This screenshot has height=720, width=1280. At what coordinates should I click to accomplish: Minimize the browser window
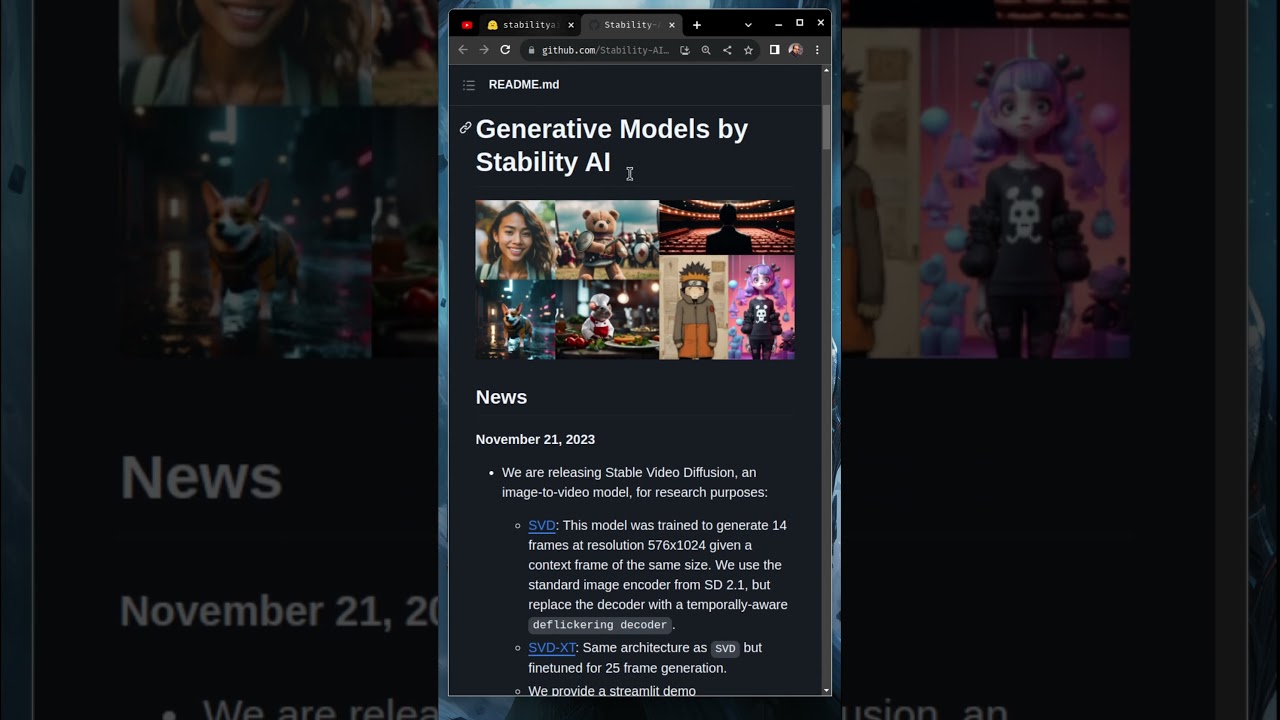(778, 24)
